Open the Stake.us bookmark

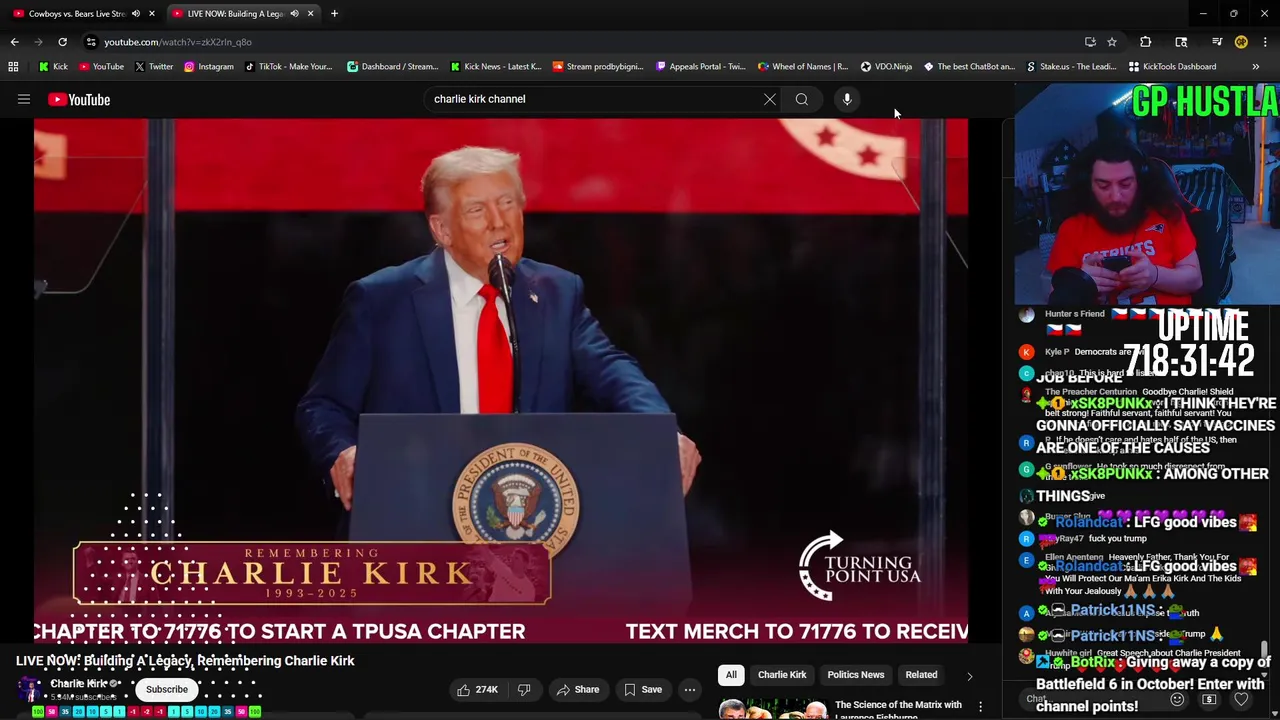click(x=1071, y=66)
